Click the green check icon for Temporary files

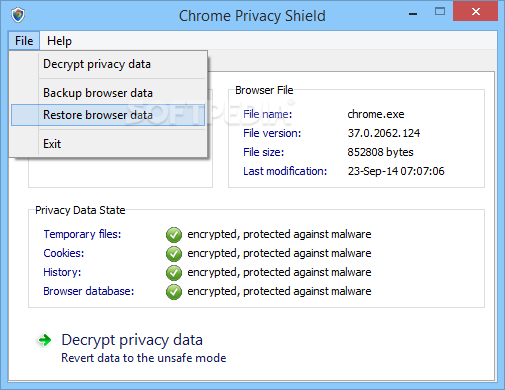174,235
